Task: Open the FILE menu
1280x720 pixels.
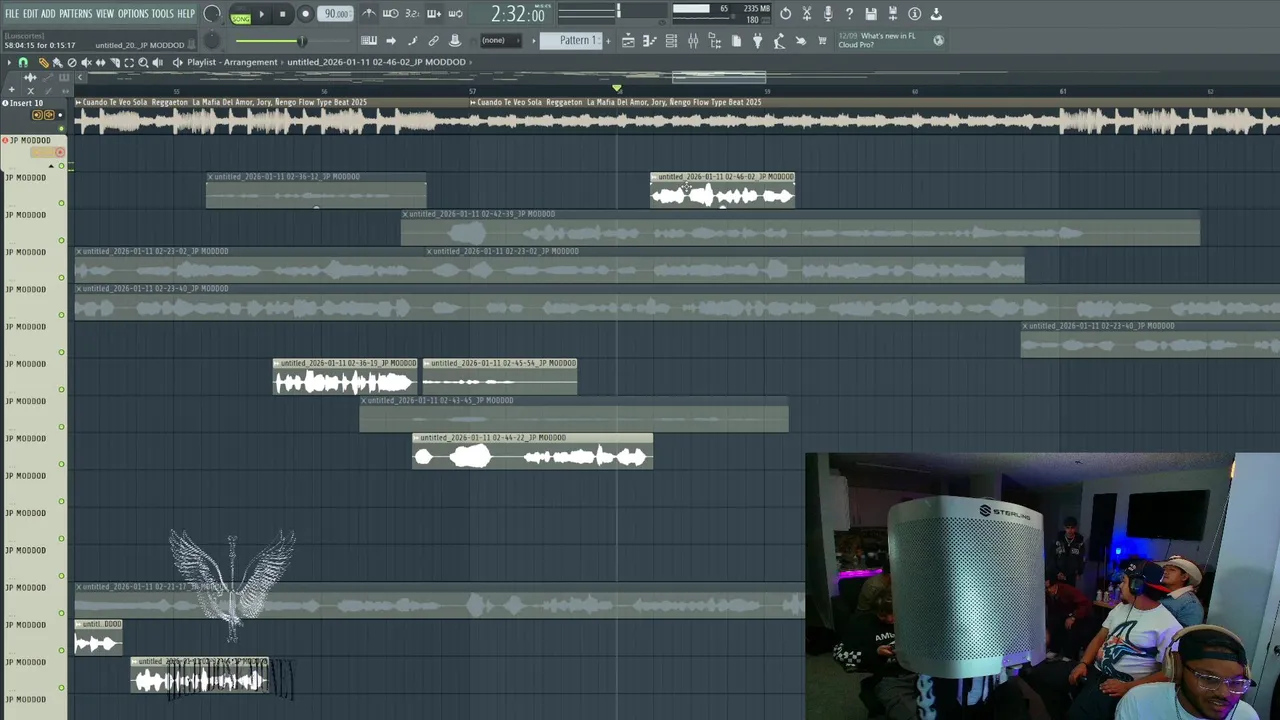Action: click(x=12, y=14)
